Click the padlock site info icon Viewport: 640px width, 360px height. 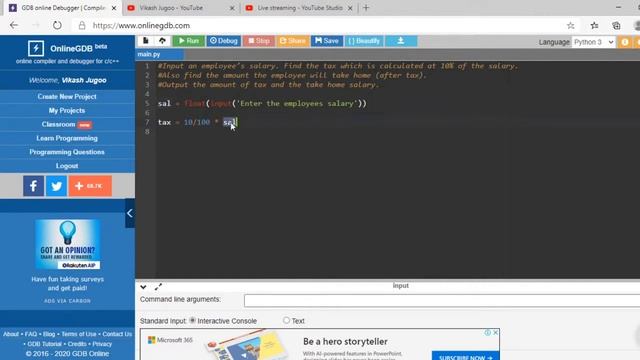click(82, 26)
